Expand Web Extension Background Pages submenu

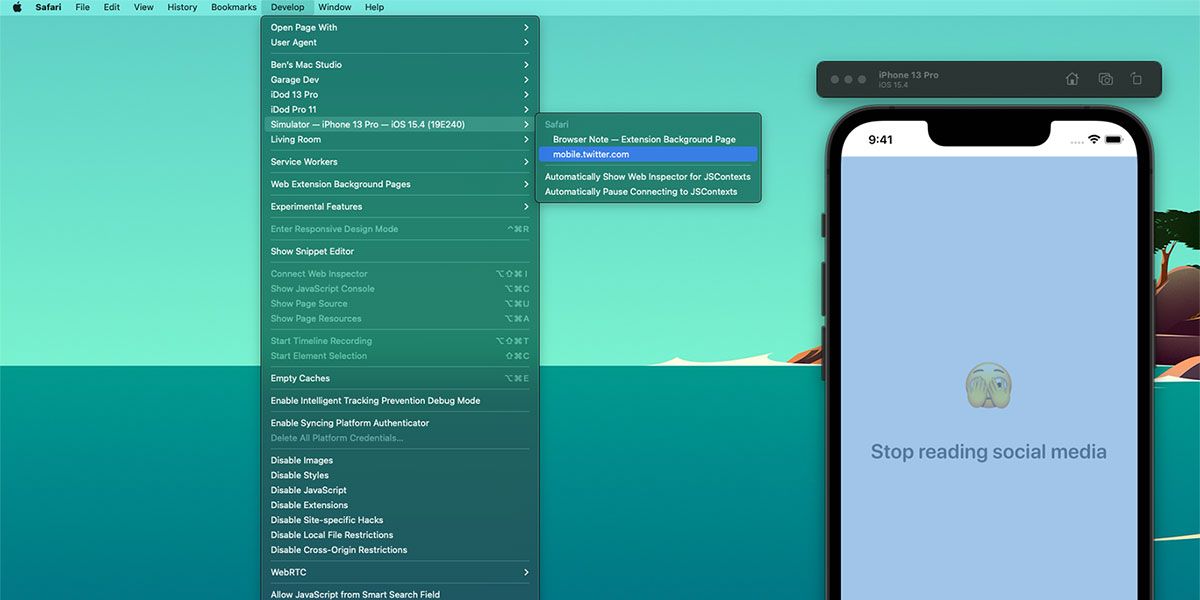400,184
